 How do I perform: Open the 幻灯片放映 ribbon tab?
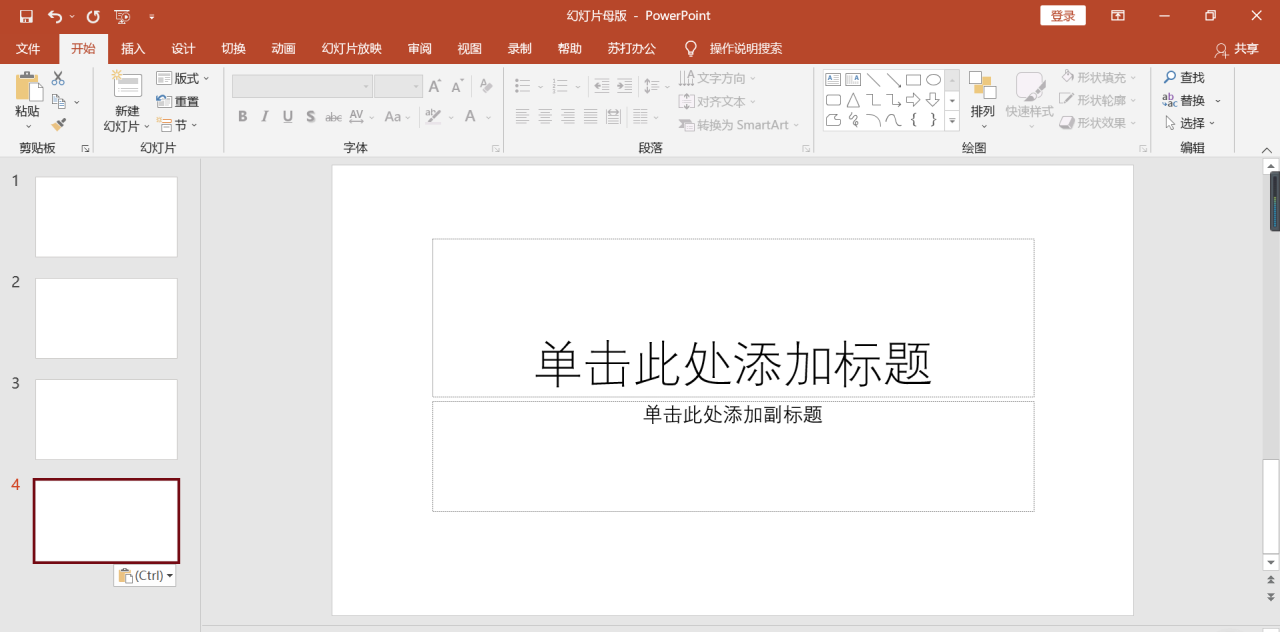click(350, 48)
